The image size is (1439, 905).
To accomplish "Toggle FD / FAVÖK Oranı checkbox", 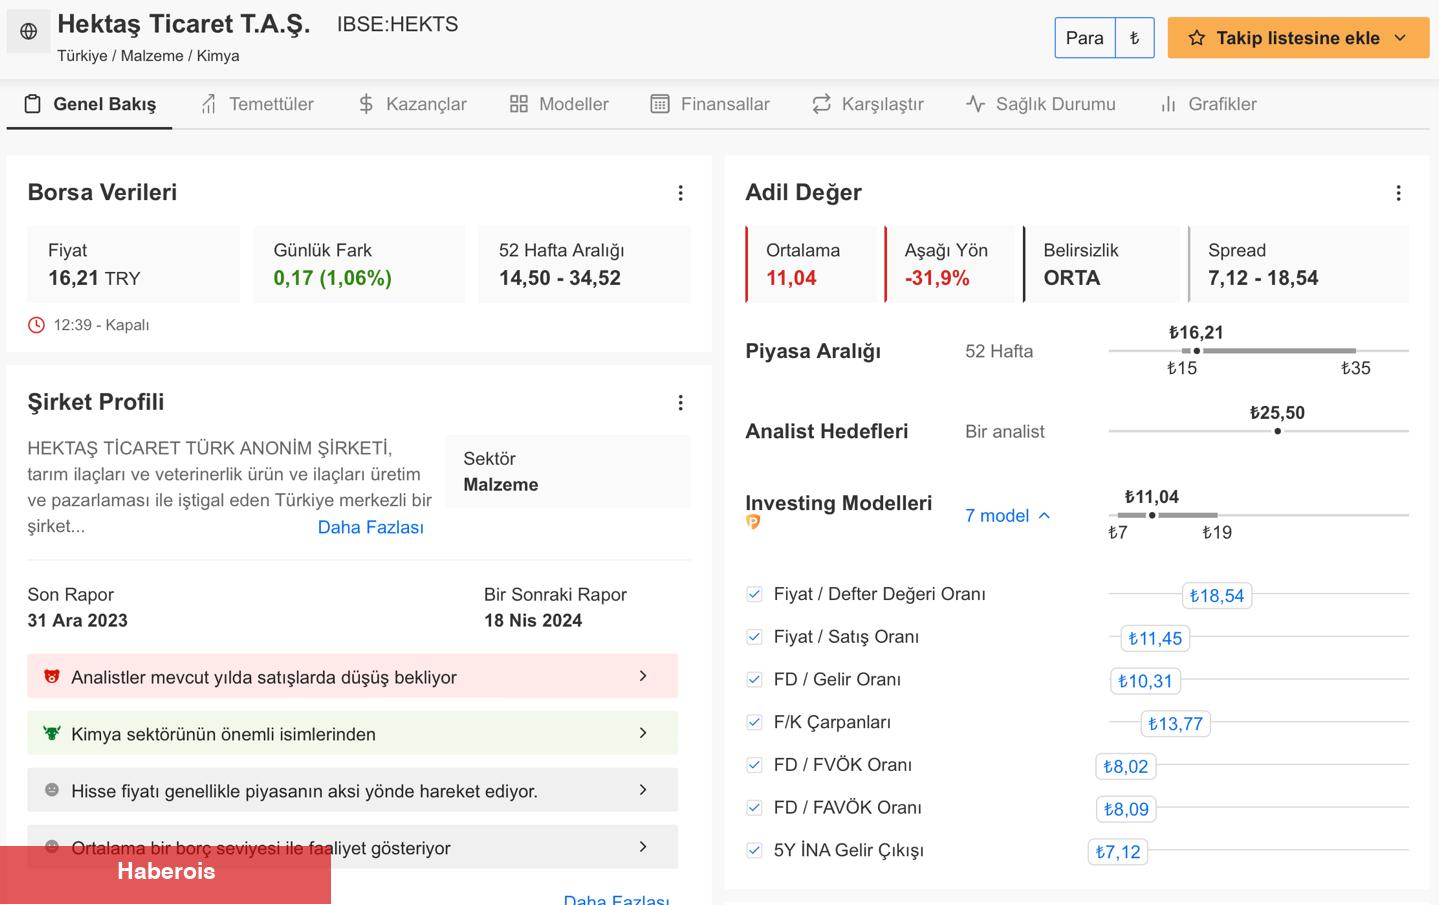I will click(x=754, y=808).
